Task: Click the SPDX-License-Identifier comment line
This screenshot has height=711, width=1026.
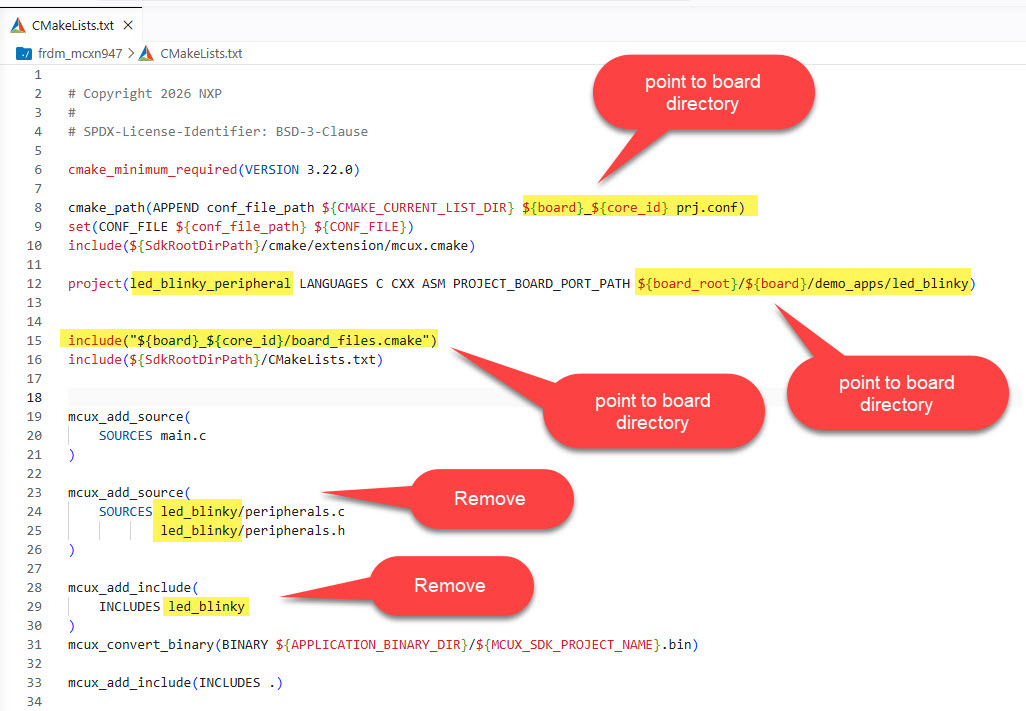Action: click(x=225, y=132)
